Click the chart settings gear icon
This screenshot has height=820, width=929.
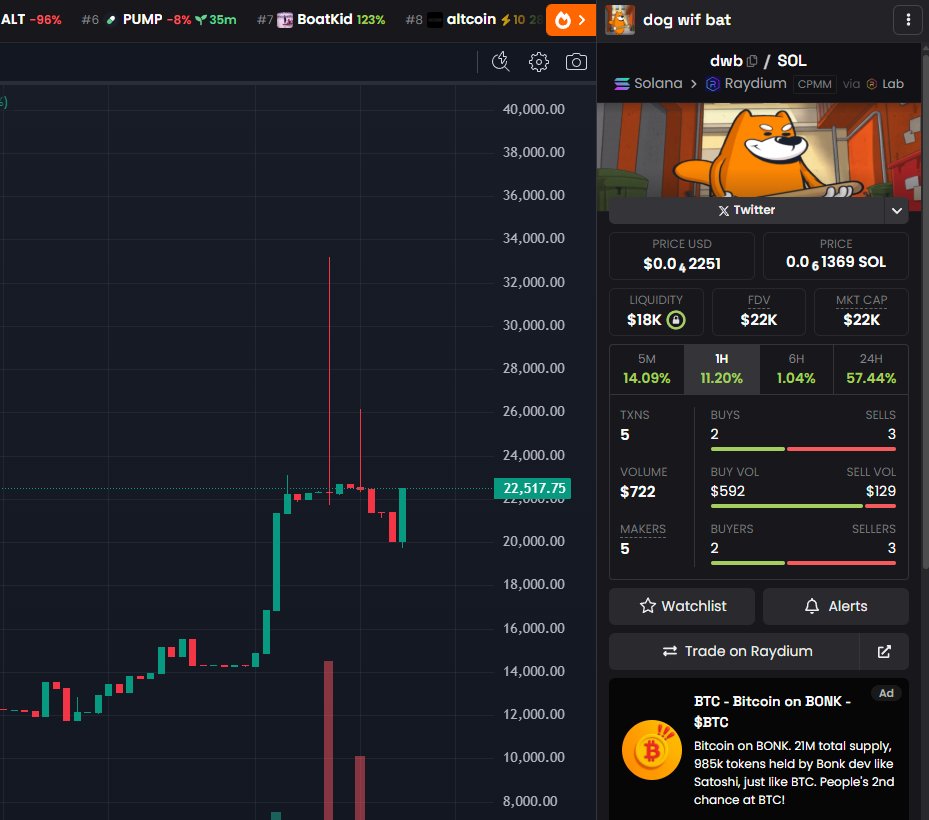(539, 62)
